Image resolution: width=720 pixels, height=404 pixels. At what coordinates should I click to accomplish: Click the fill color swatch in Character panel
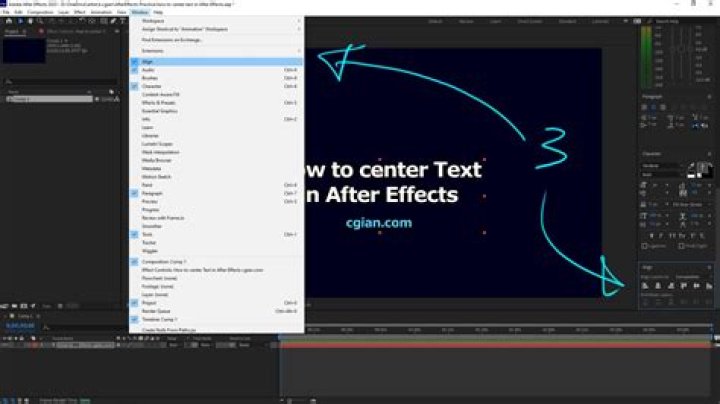tap(703, 168)
